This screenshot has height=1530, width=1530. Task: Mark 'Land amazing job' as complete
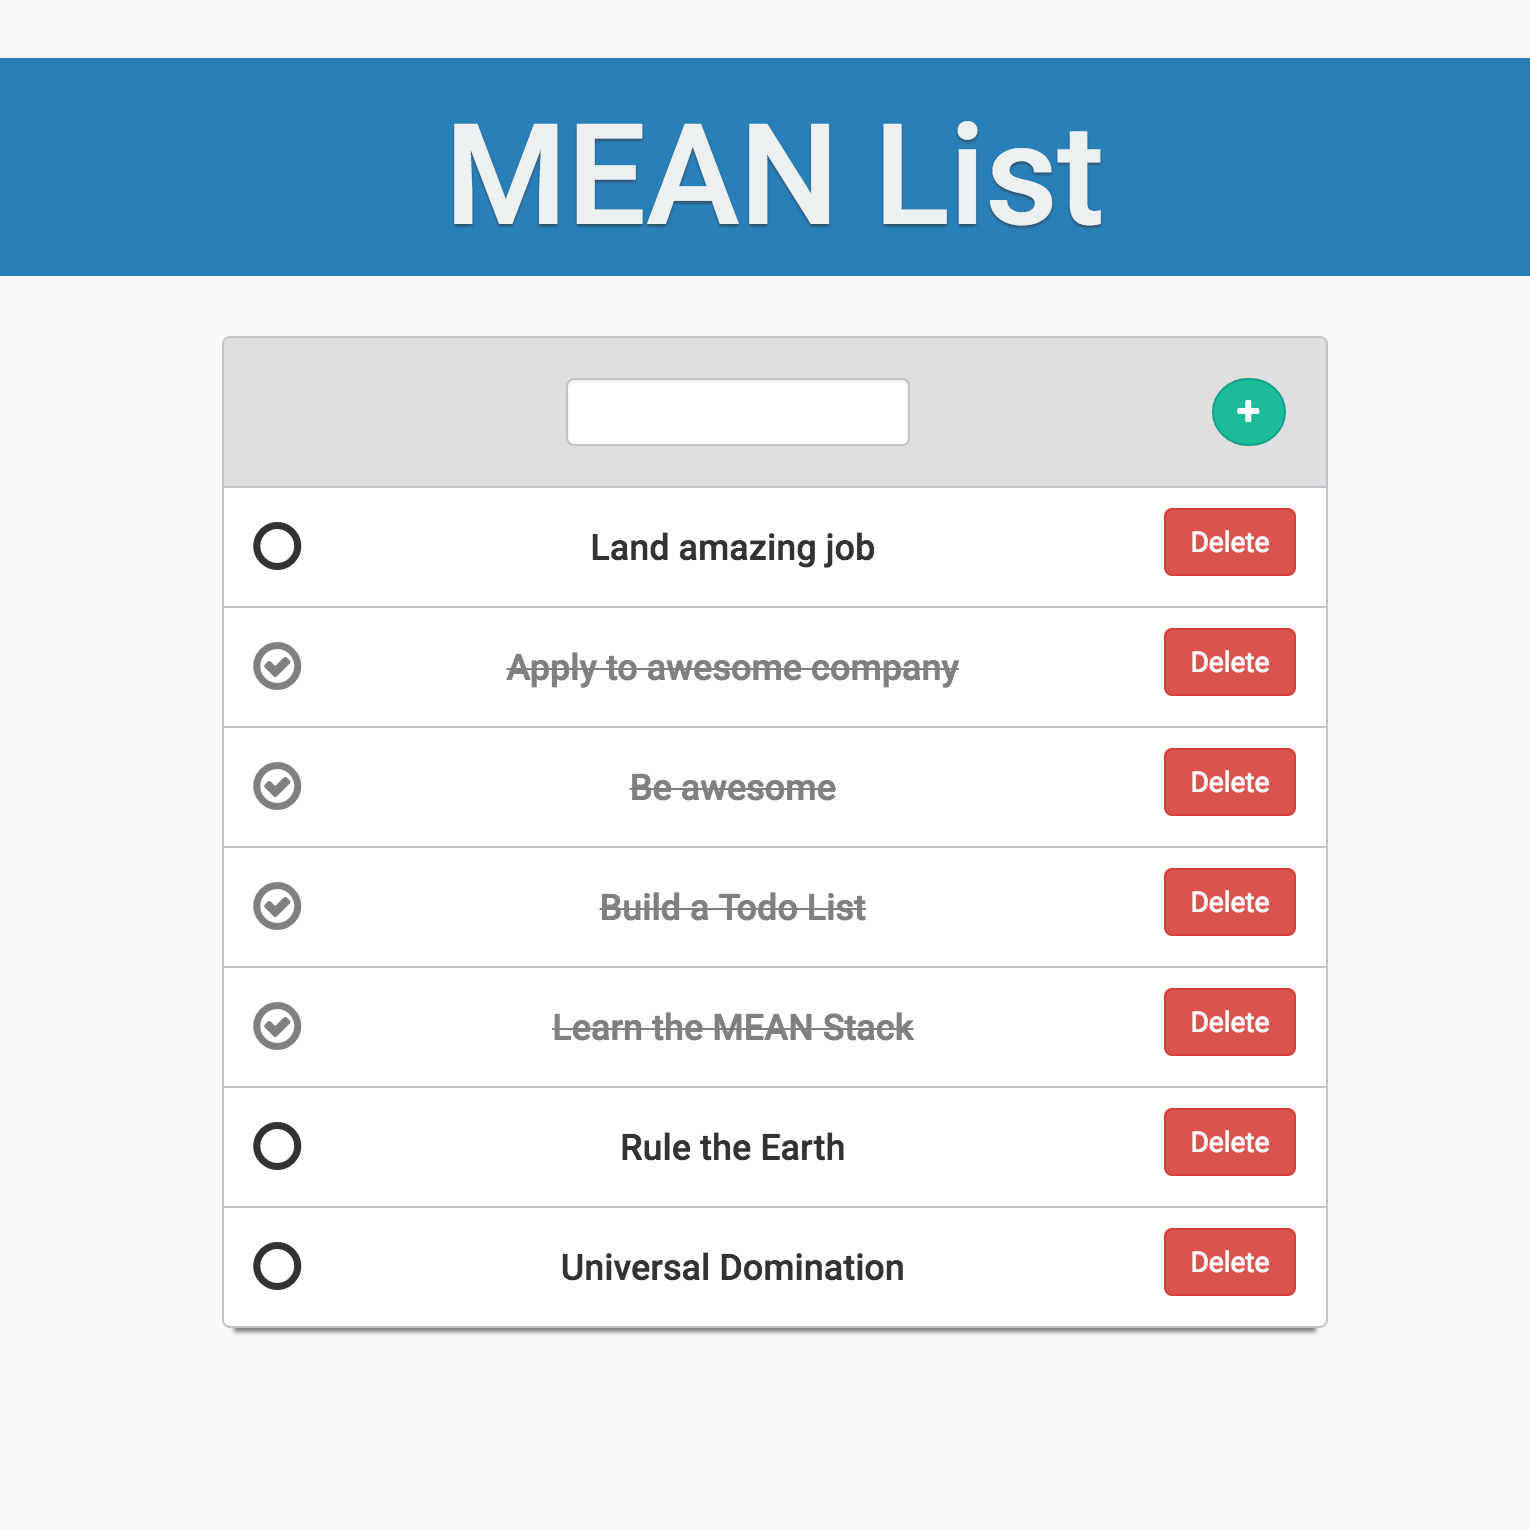277,546
